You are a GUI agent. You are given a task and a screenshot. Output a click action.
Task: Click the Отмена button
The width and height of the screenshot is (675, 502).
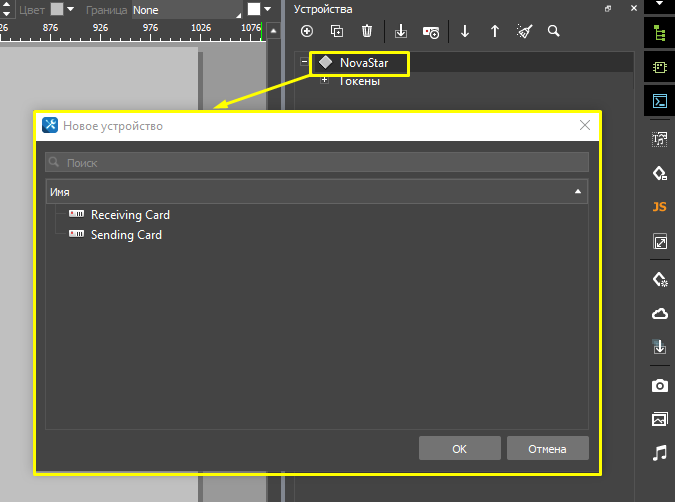click(547, 449)
